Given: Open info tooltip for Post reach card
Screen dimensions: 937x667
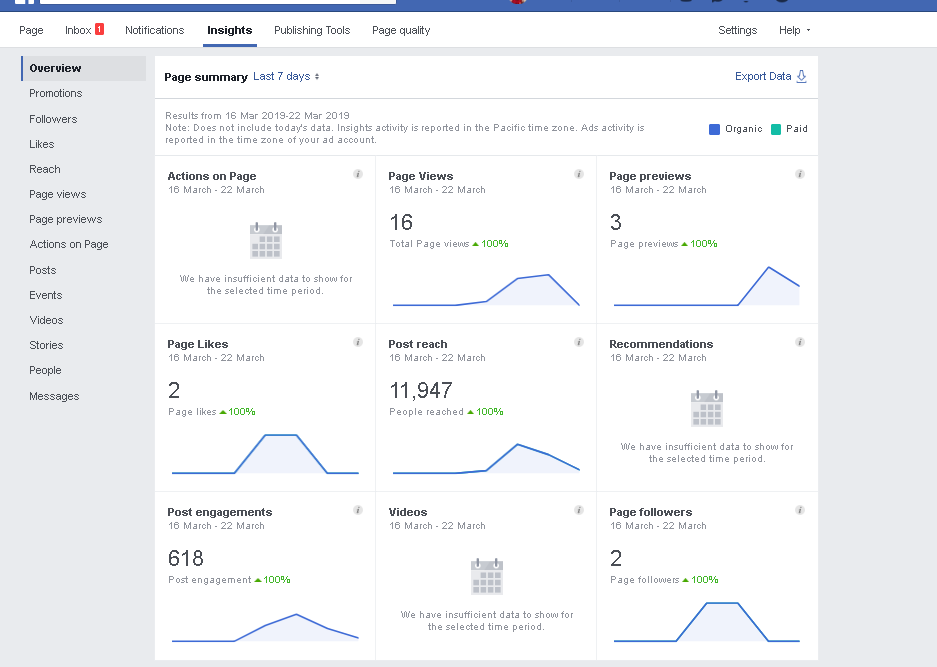Looking at the screenshot, I should coord(579,342).
